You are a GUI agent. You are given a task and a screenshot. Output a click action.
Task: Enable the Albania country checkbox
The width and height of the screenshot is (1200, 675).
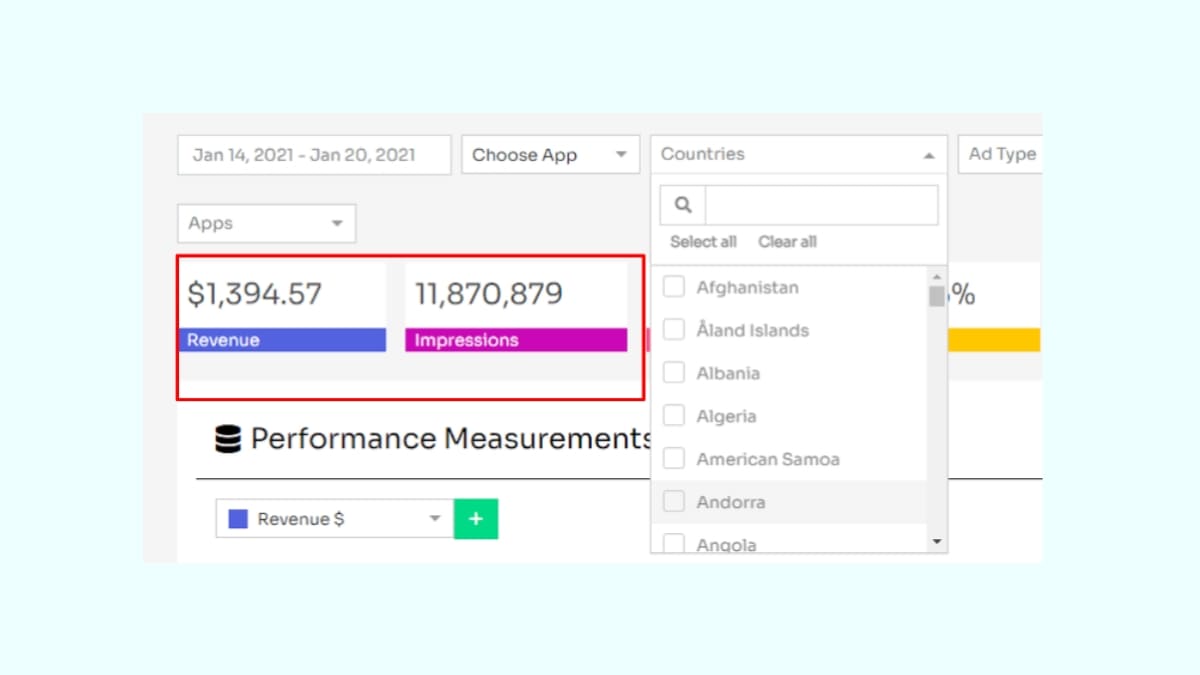tap(675, 373)
